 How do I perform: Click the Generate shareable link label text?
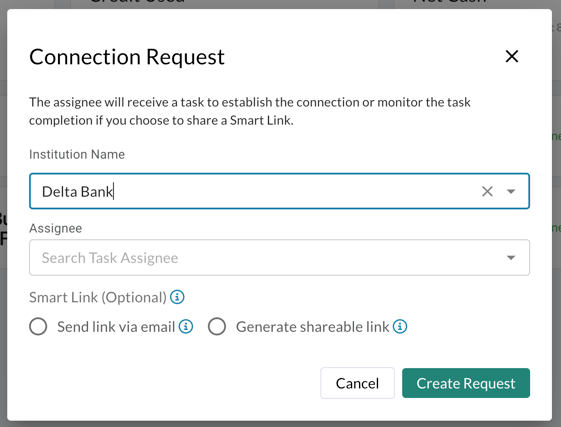coord(312,327)
